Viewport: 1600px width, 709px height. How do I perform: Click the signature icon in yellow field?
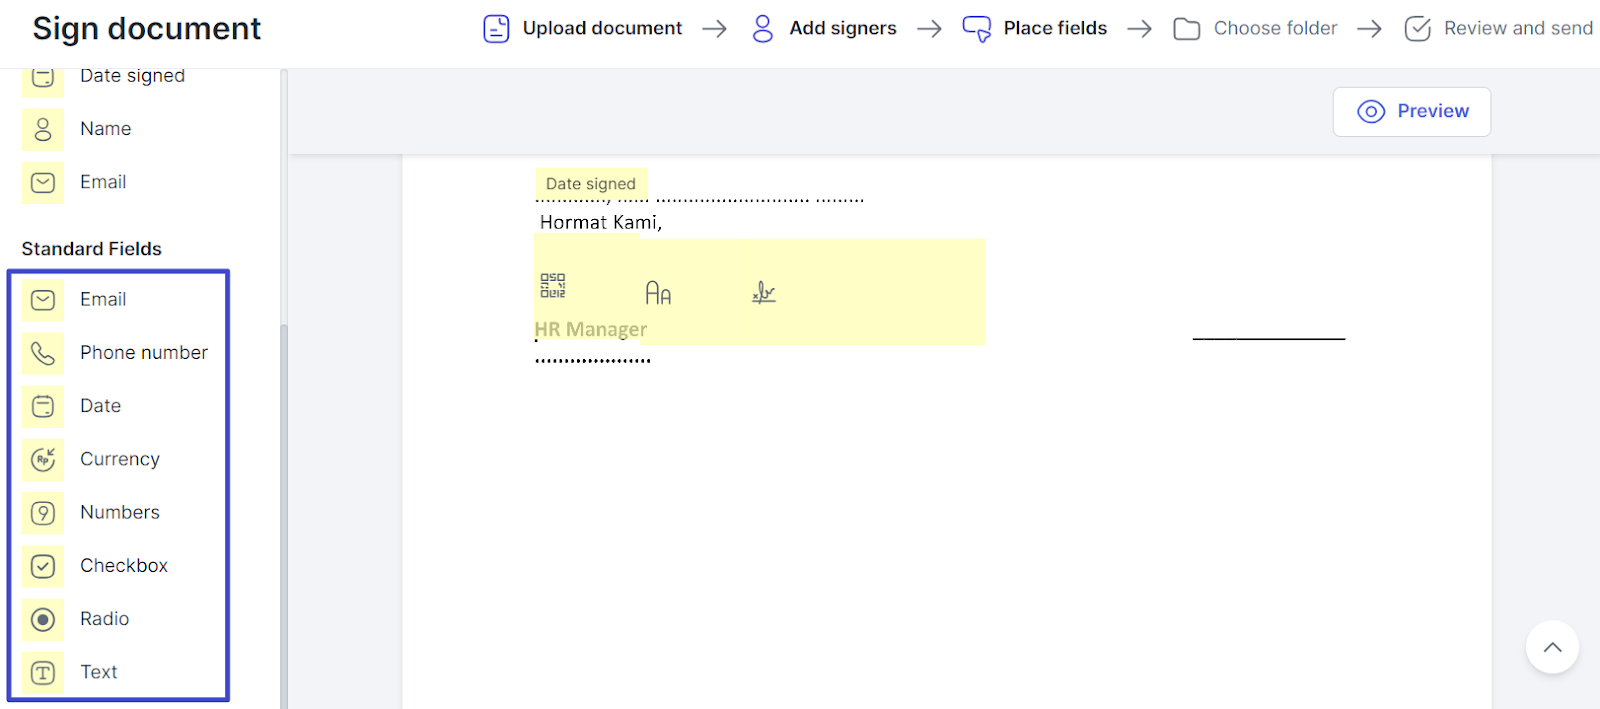pos(764,293)
